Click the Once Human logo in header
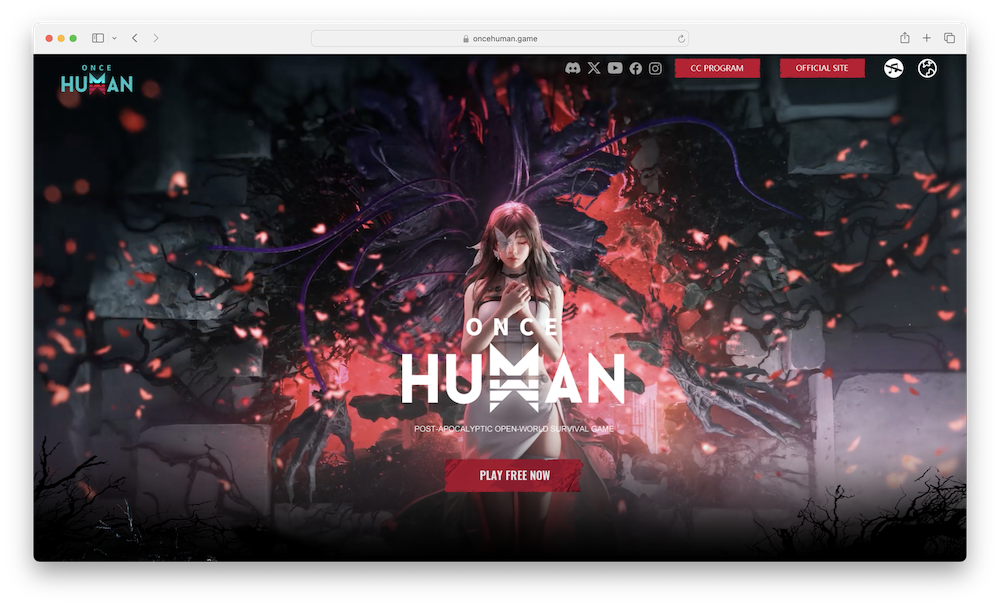The width and height of the screenshot is (1000, 606). [97, 79]
